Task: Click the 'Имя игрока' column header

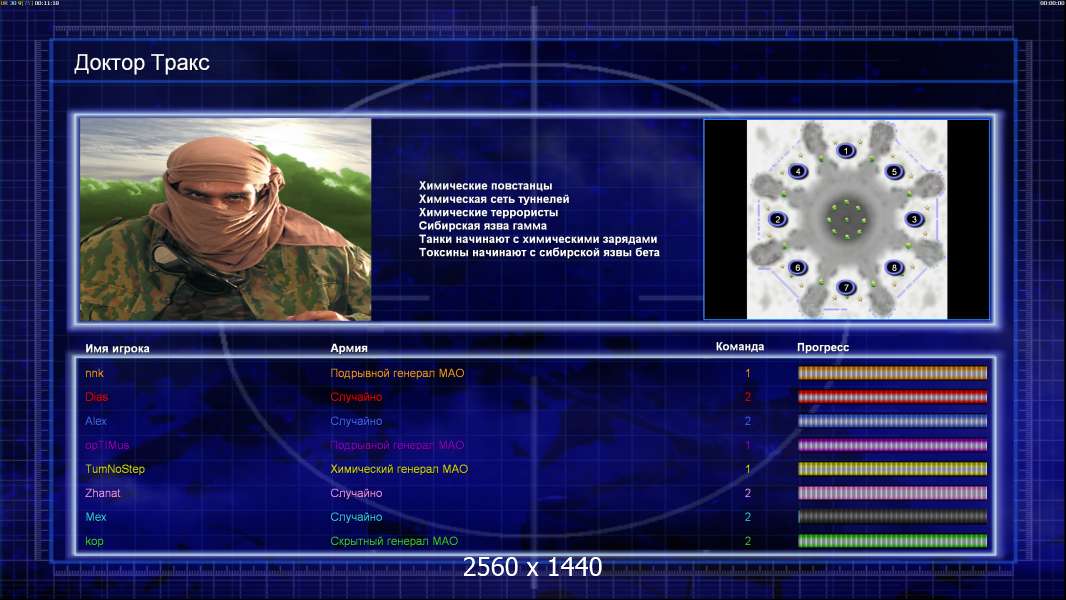Action: coord(117,349)
